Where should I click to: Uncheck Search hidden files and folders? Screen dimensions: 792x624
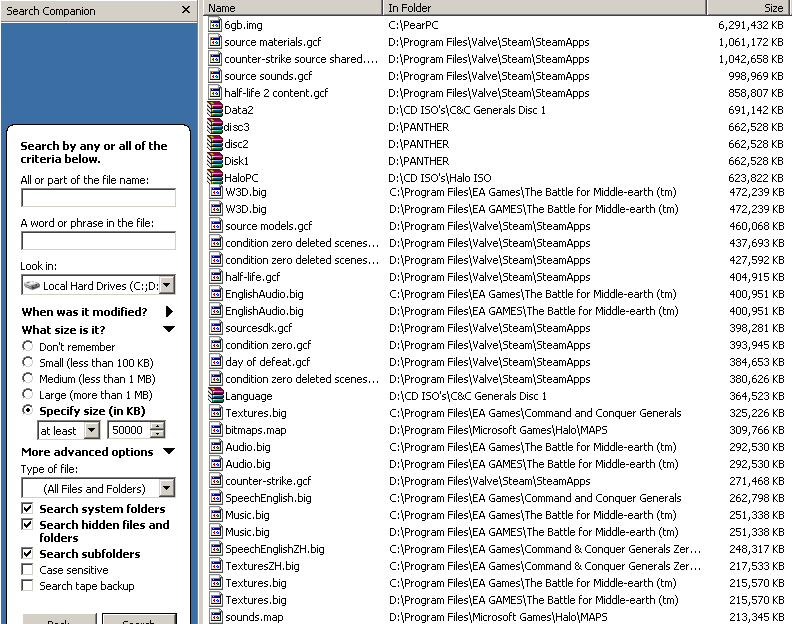(x=27, y=524)
